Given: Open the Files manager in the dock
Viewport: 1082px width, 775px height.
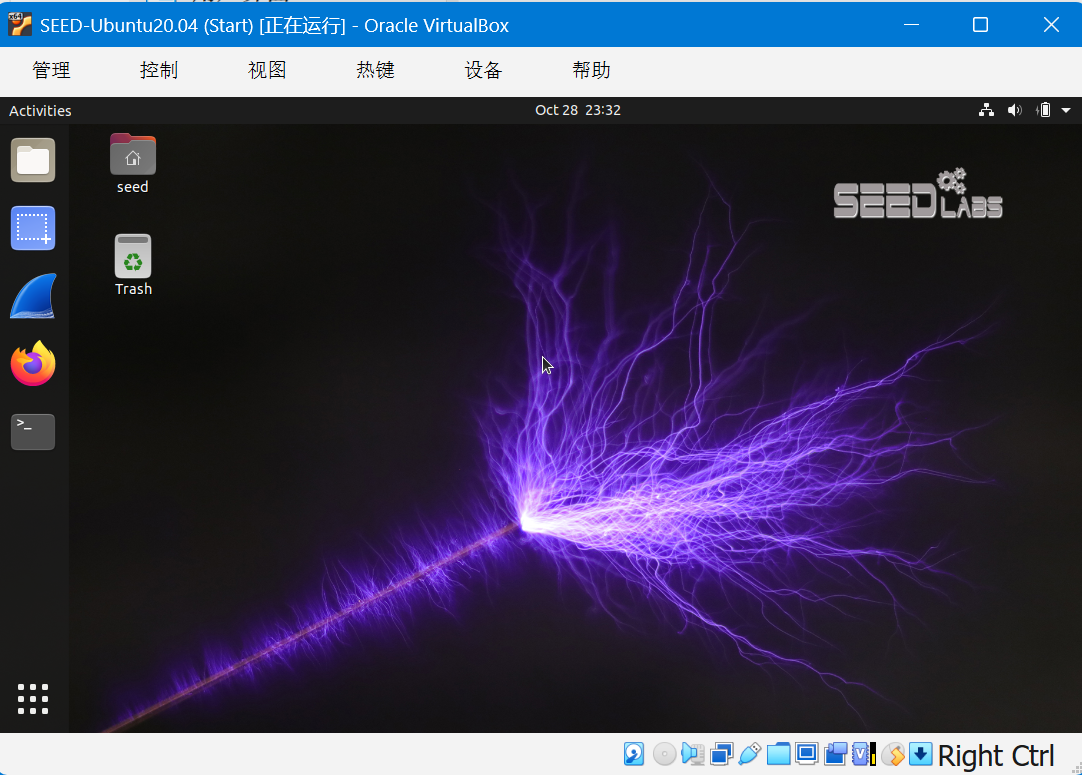Looking at the screenshot, I should click(x=33, y=160).
